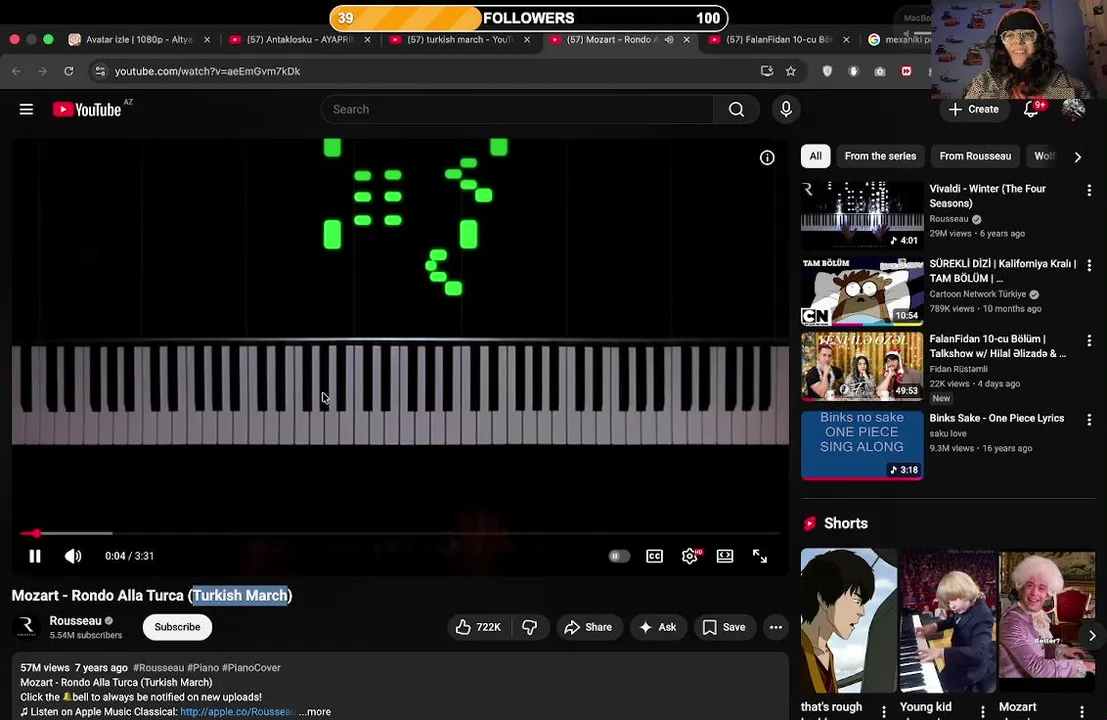Viewport: 1107px width, 720px height.
Task: Select the From Rousseau chip
Action: pyautogui.click(x=975, y=156)
